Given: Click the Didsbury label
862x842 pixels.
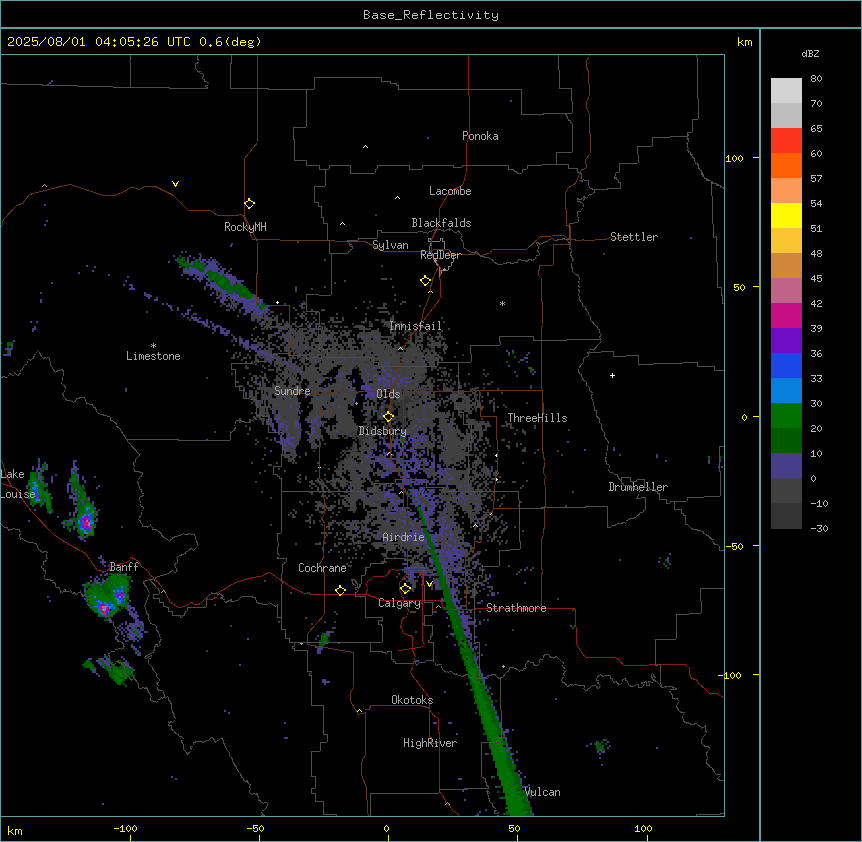Looking at the screenshot, I should [383, 431].
